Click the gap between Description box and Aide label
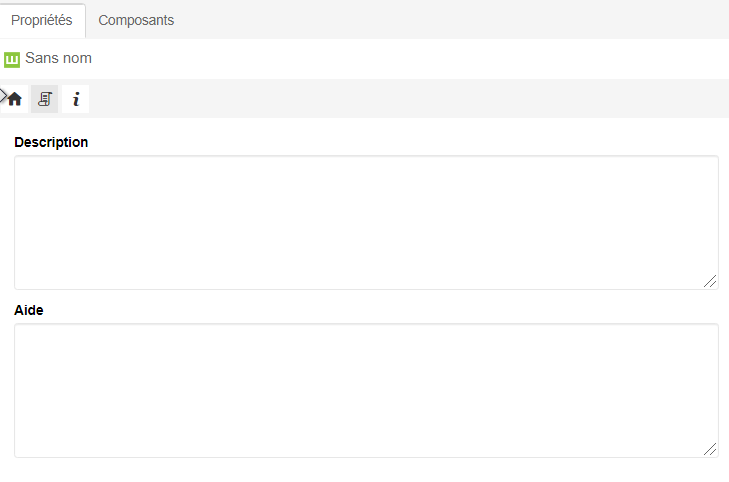 click(366, 298)
